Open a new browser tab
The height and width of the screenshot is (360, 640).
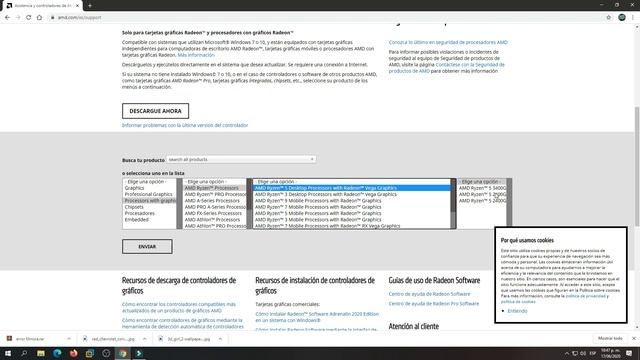point(90,6)
